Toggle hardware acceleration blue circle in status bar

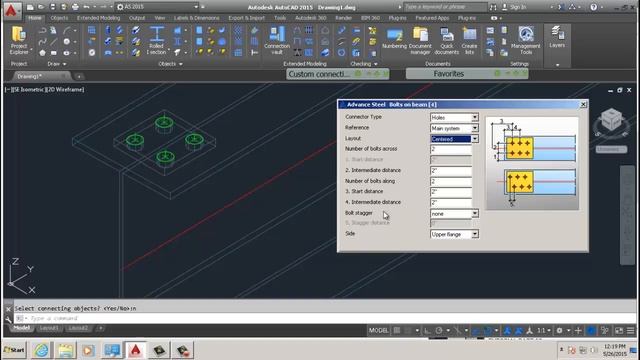click(591, 330)
